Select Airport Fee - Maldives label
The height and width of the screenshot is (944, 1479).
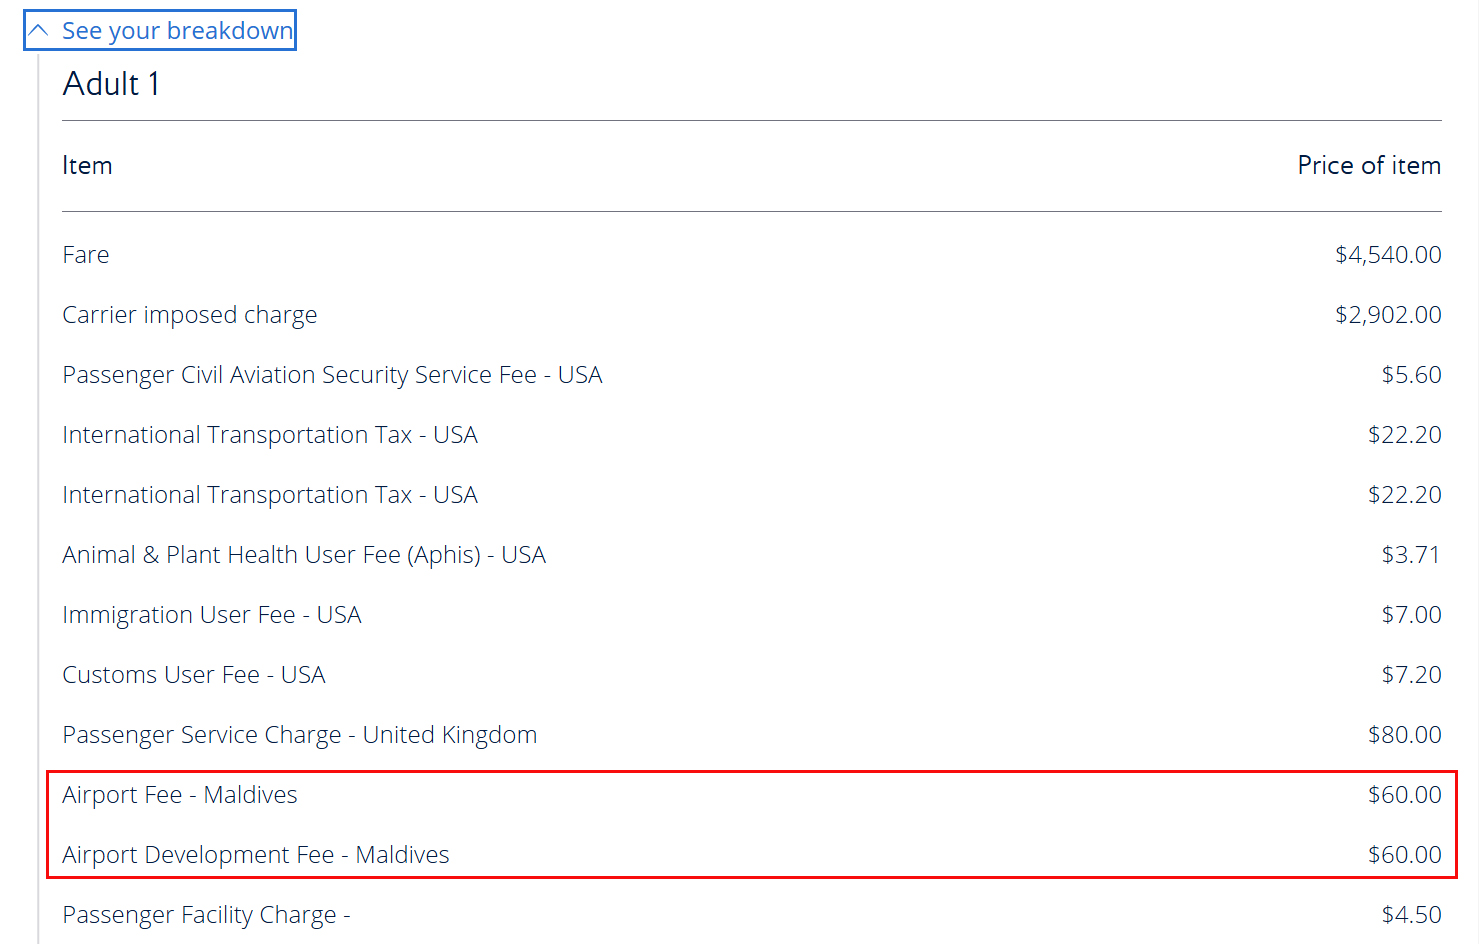[x=180, y=795]
